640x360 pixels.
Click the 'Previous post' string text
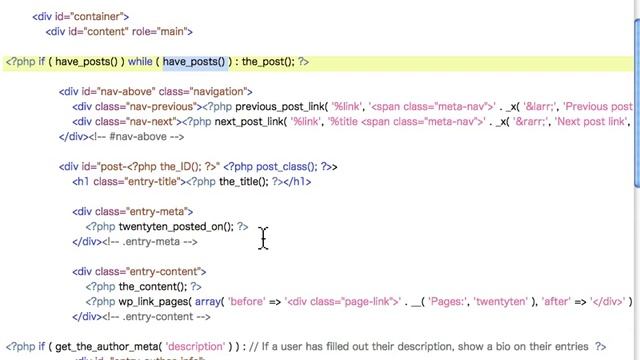click(598, 107)
